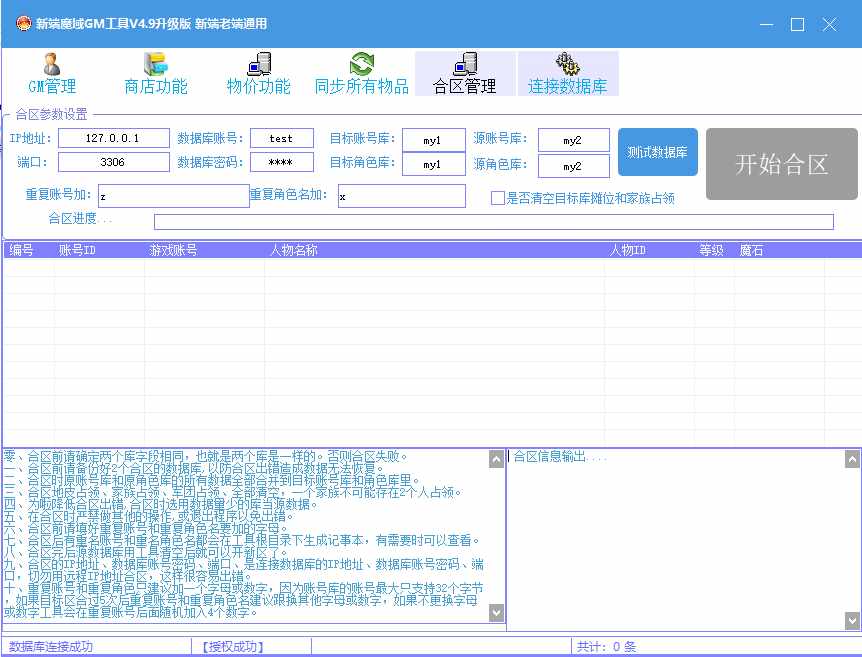Click the 【授权成功】 status text
The image size is (862, 657).
click(x=233, y=647)
